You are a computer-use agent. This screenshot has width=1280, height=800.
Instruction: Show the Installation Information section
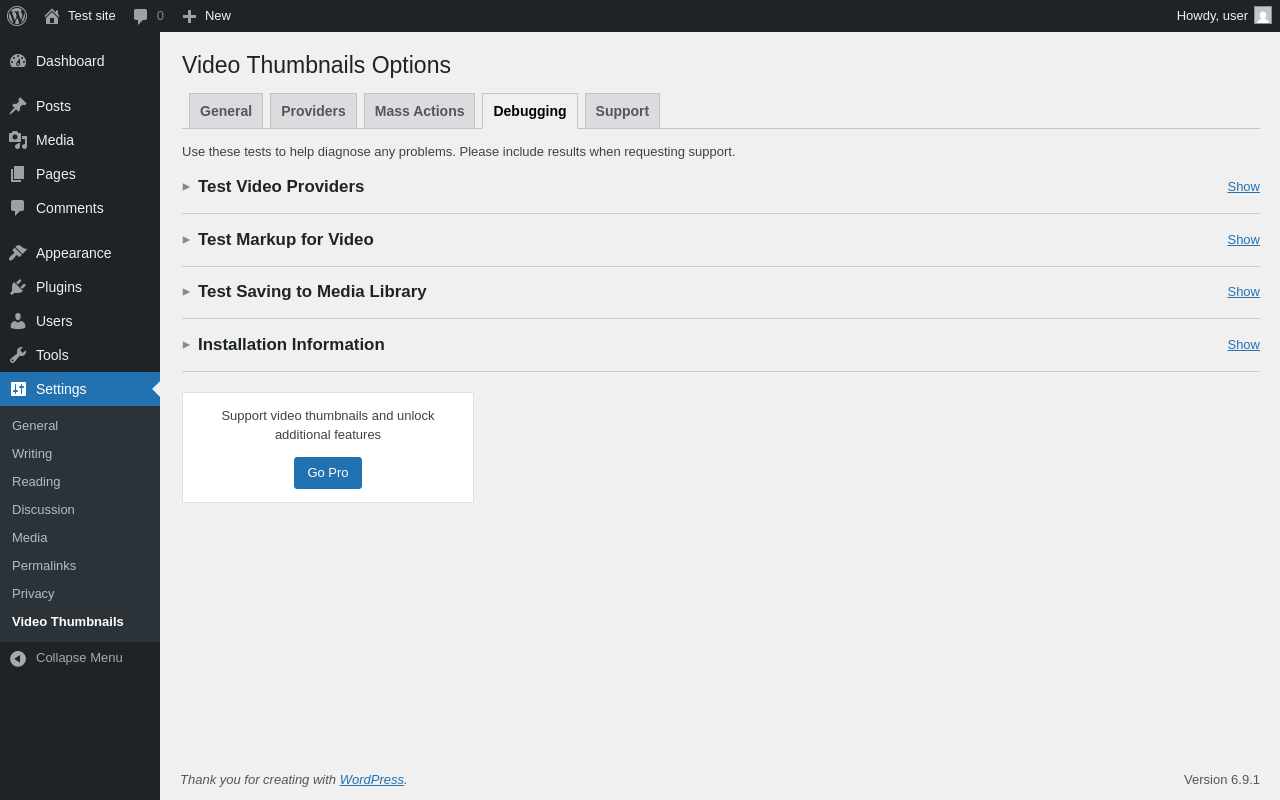1243,345
